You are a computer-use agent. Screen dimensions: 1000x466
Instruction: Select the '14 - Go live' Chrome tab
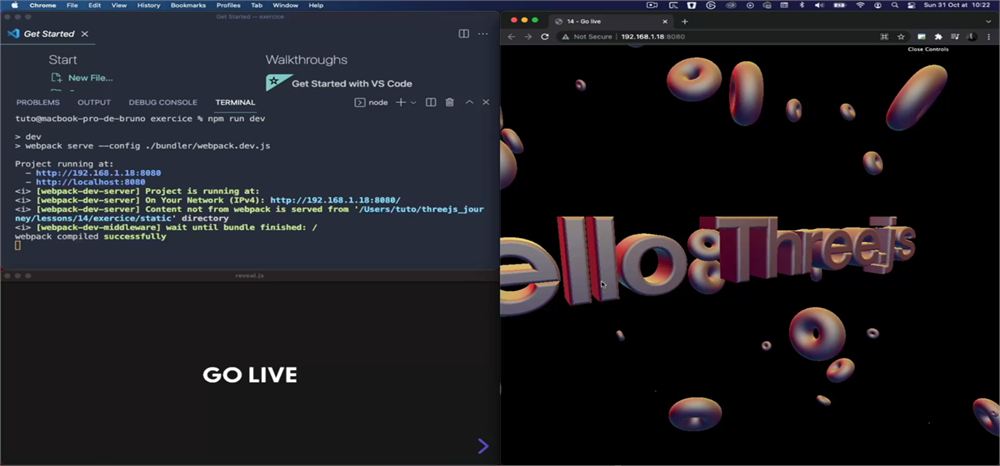click(609, 21)
